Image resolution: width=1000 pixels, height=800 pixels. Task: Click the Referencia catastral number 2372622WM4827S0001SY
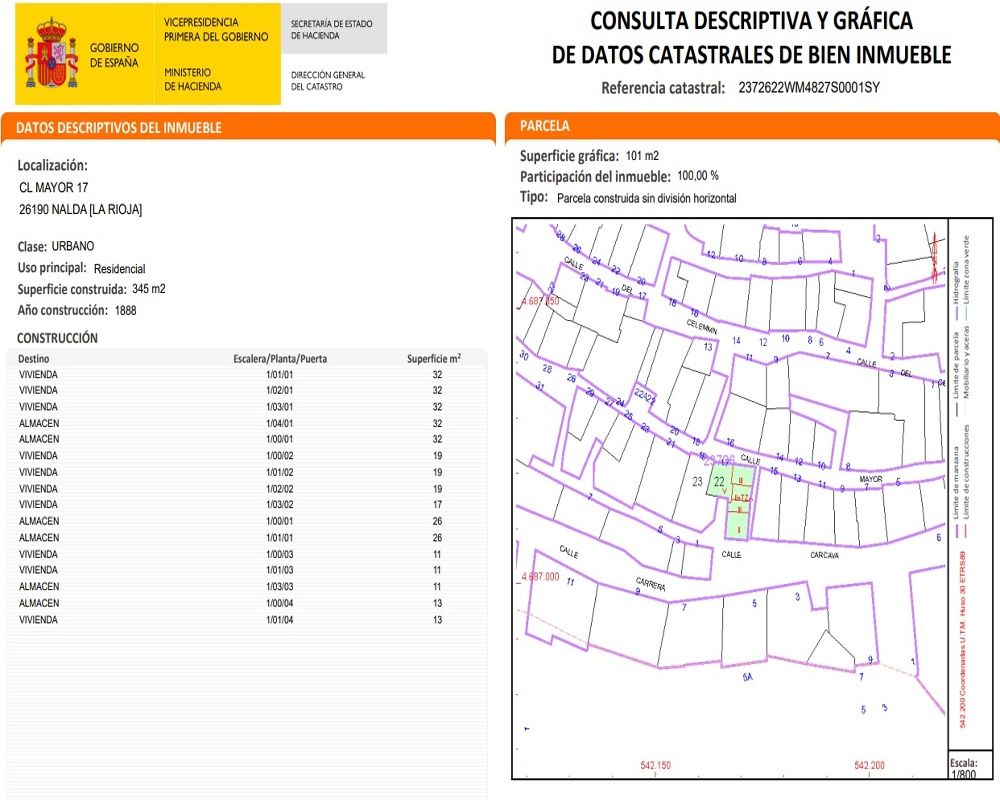[x=809, y=87]
